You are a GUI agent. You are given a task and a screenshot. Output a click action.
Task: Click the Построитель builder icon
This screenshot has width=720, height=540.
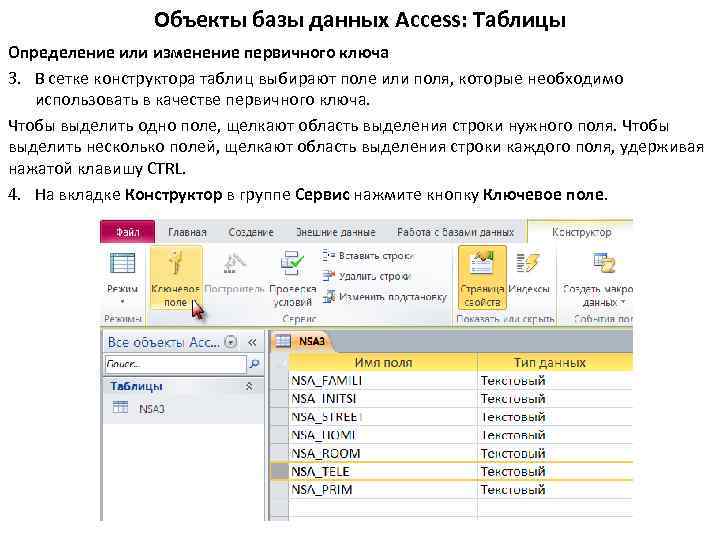pos(235,264)
